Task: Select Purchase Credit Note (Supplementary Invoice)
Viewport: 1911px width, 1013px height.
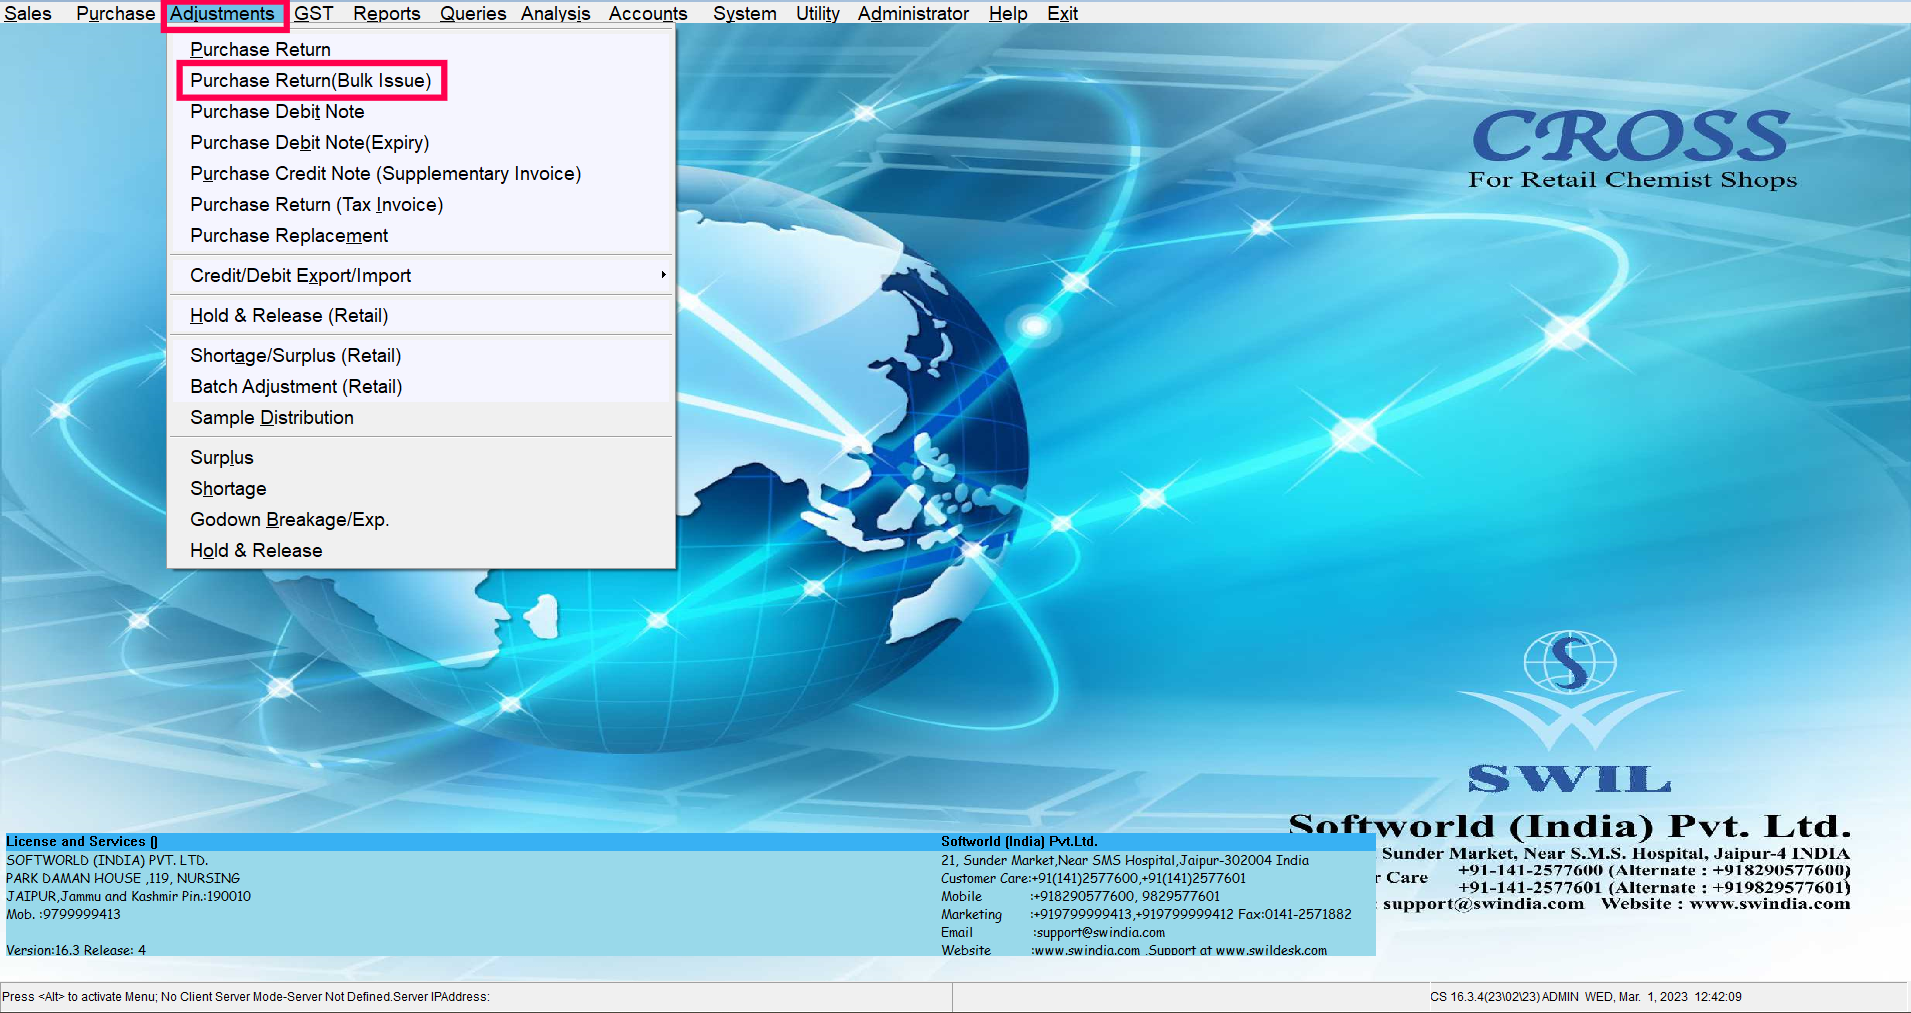Action: coord(420,173)
